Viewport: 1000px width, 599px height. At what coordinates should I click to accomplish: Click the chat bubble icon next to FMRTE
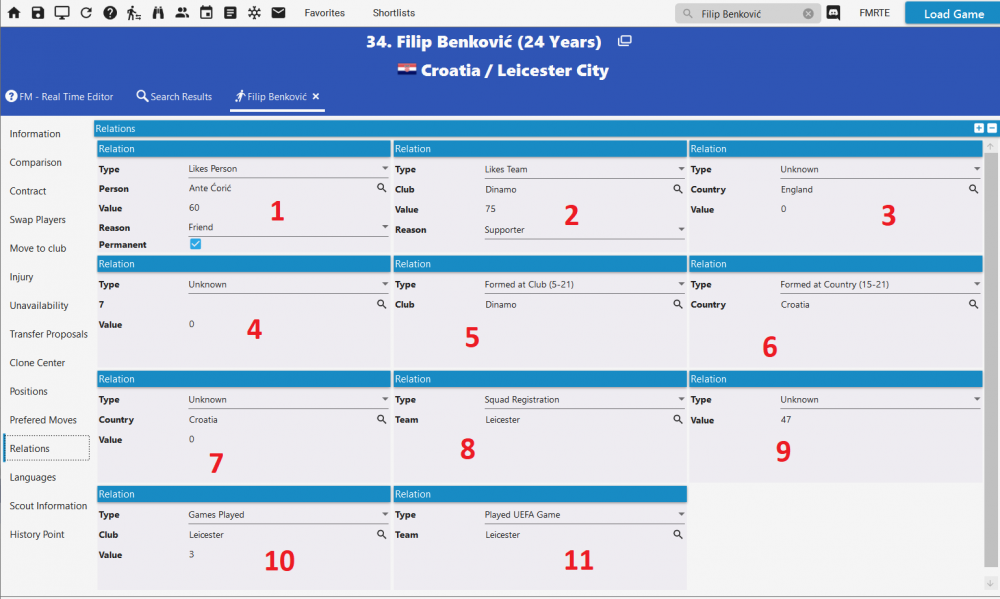(833, 13)
